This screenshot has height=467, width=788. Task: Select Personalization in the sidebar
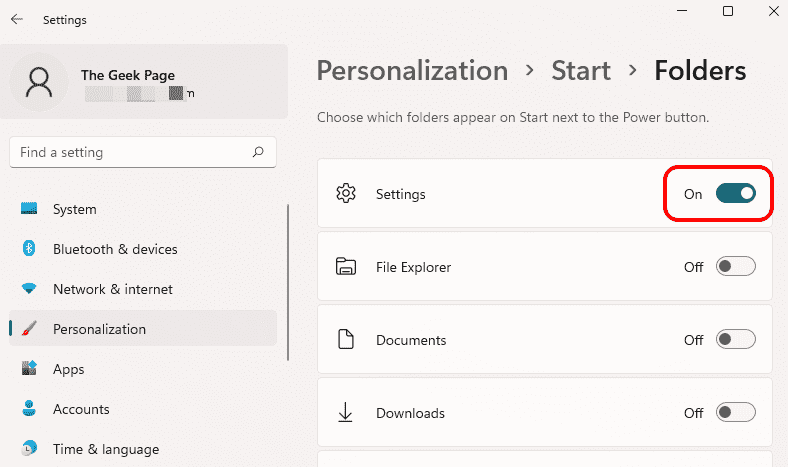tap(143, 328)
